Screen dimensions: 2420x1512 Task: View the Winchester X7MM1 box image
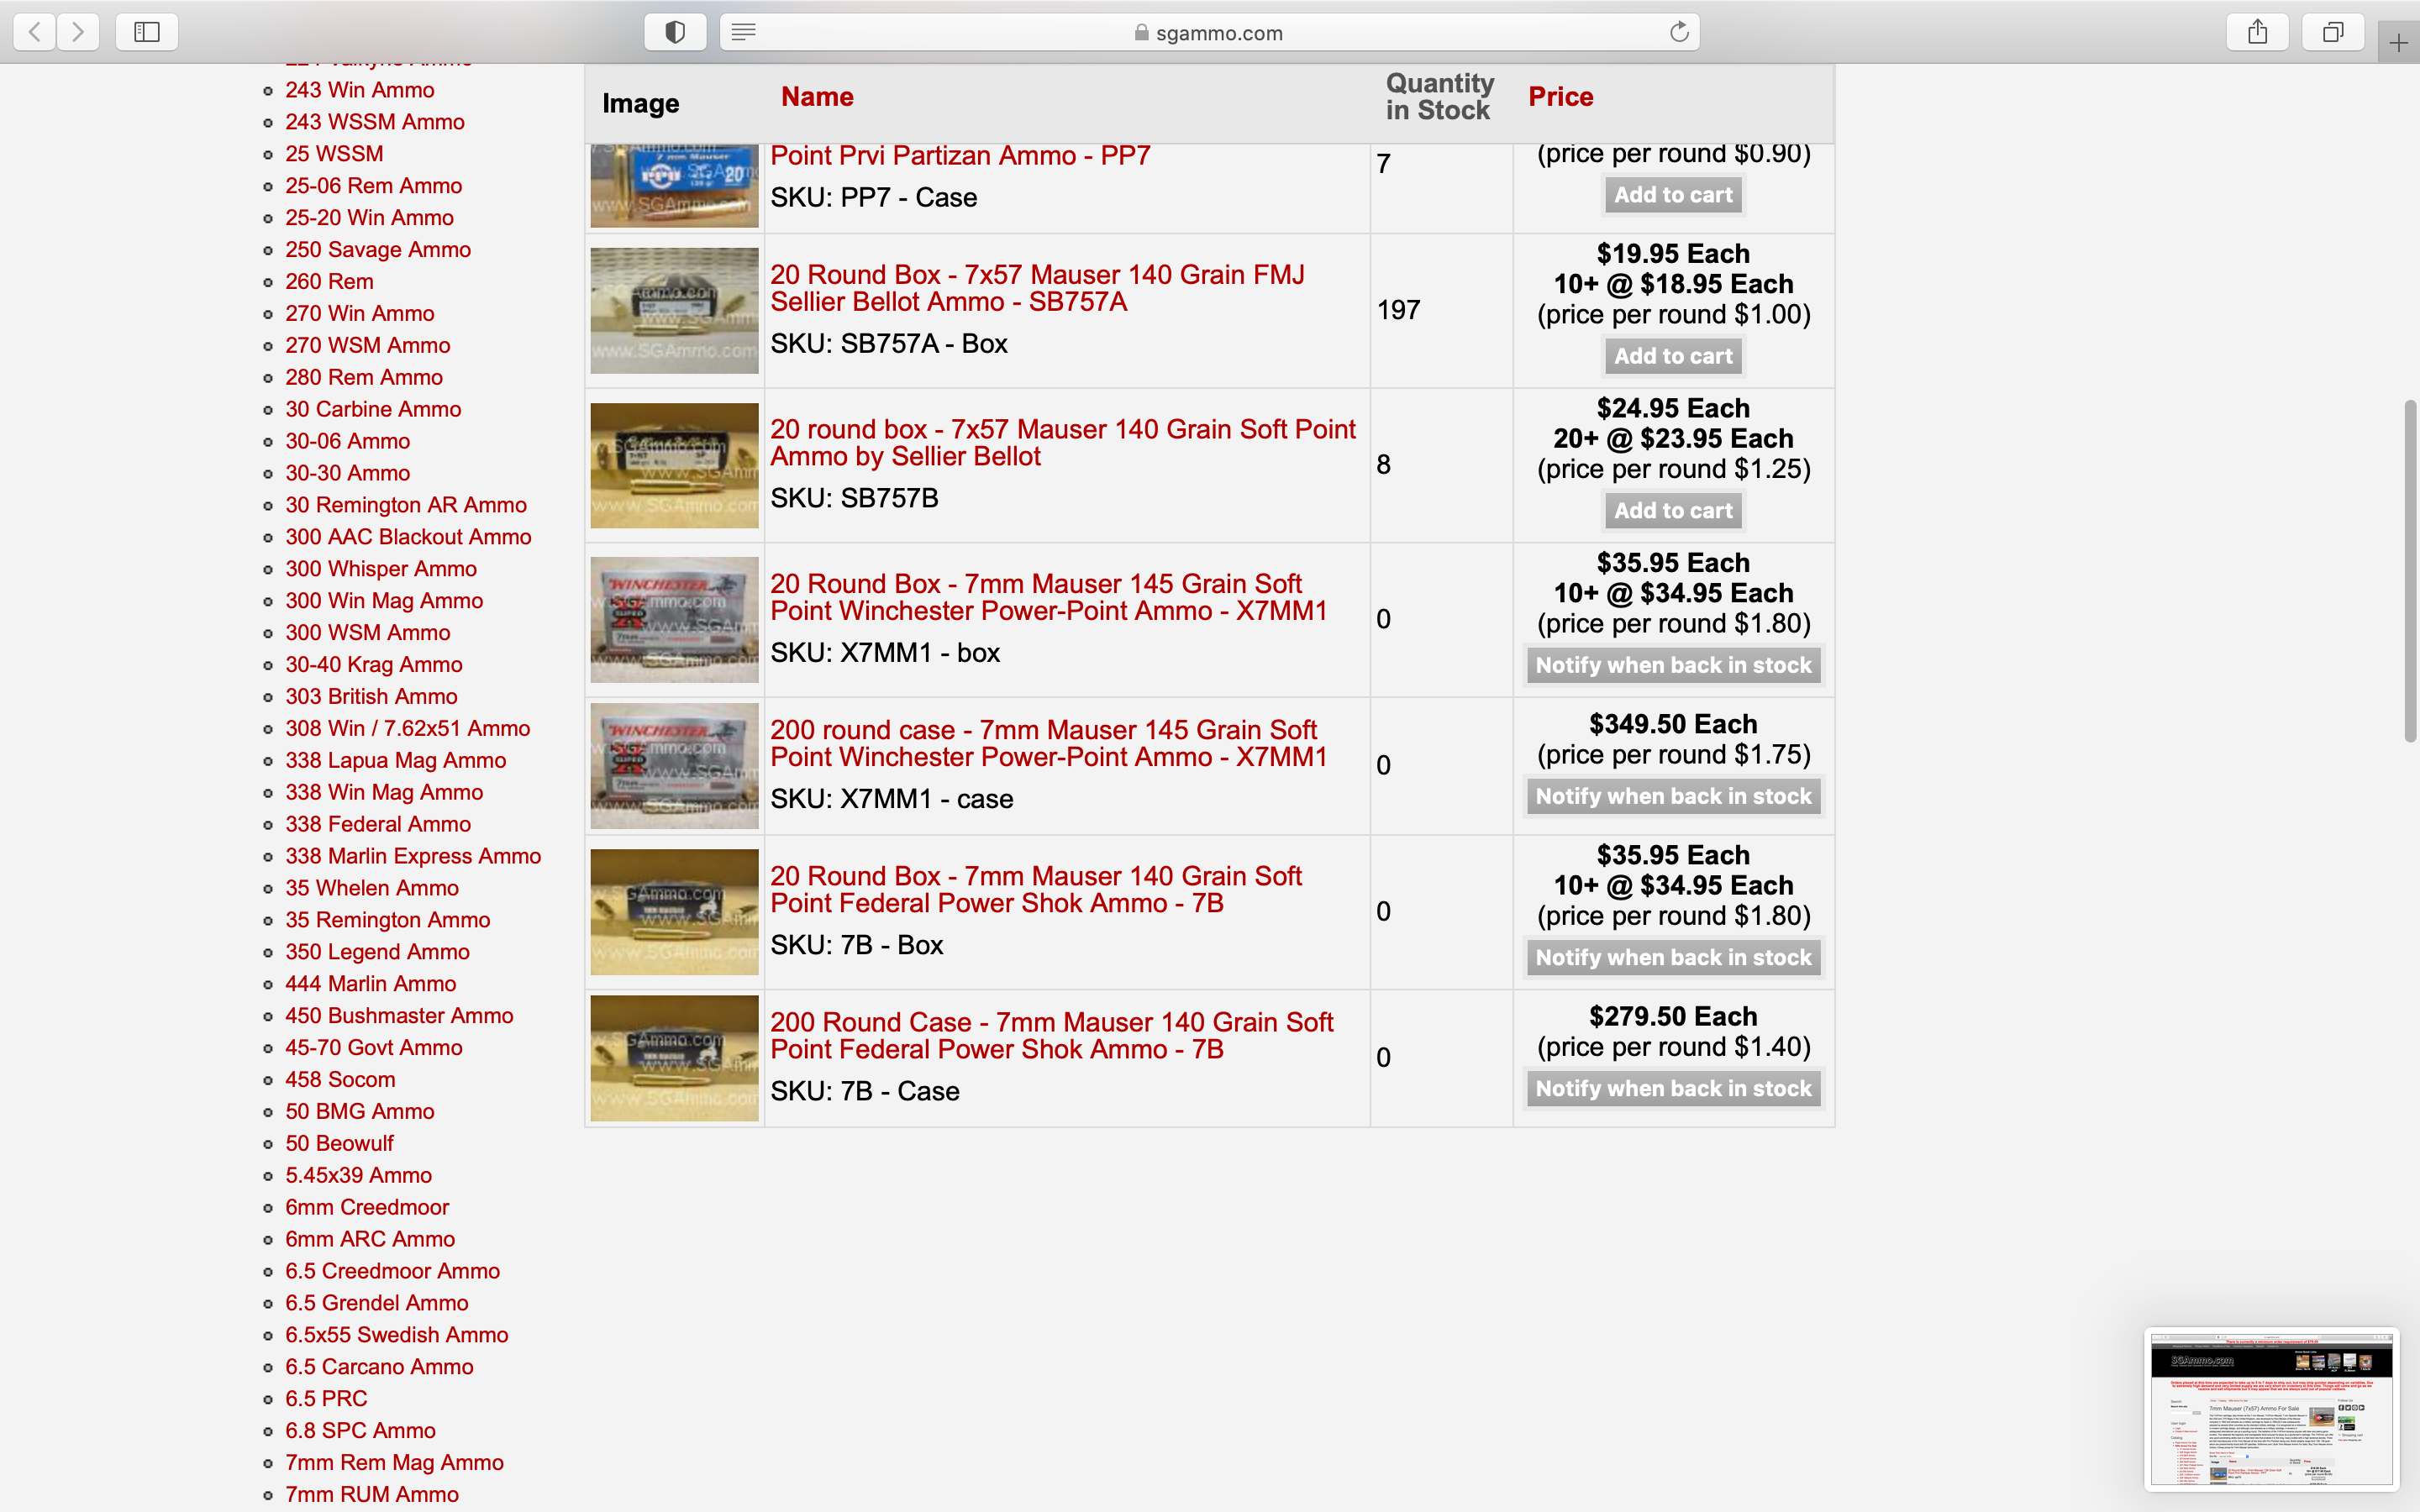[675, 620]
